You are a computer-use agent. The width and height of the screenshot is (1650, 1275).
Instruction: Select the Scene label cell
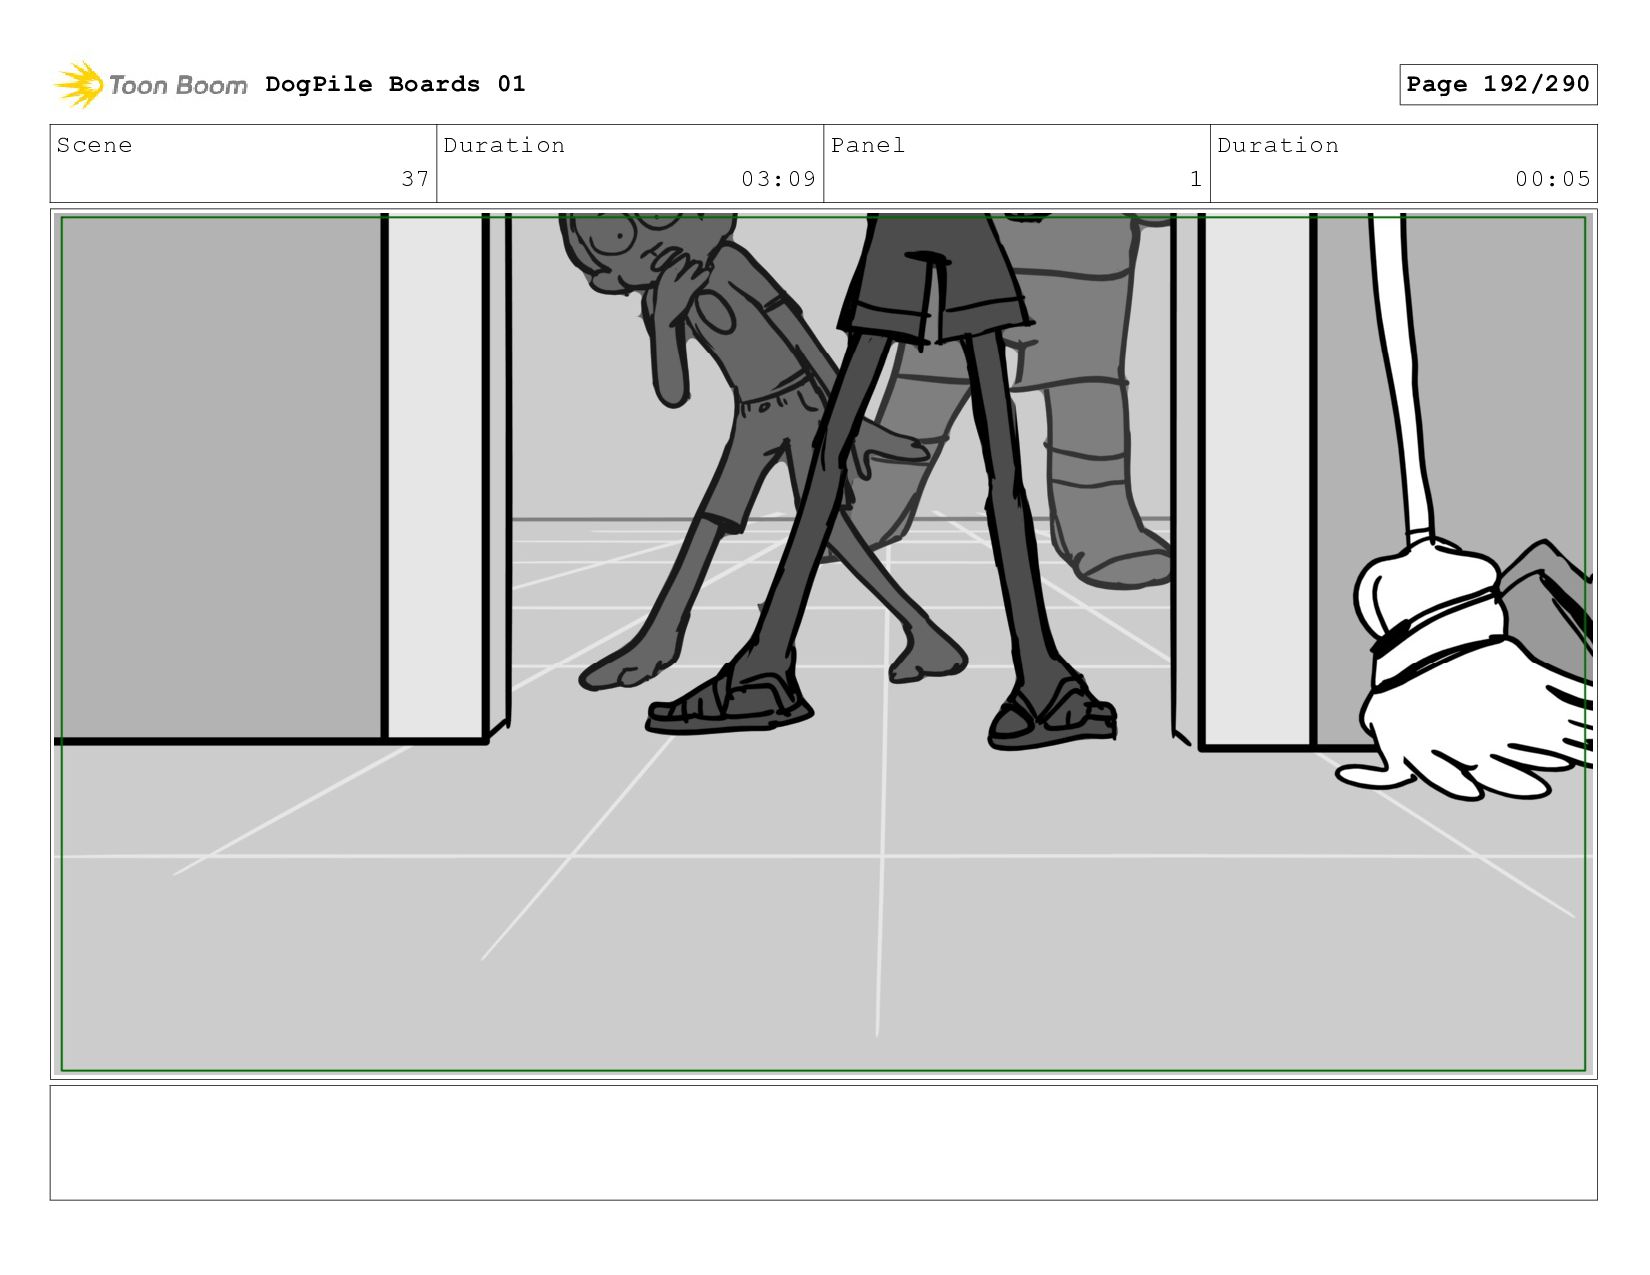pyautogui.click(x=243, y=163)
